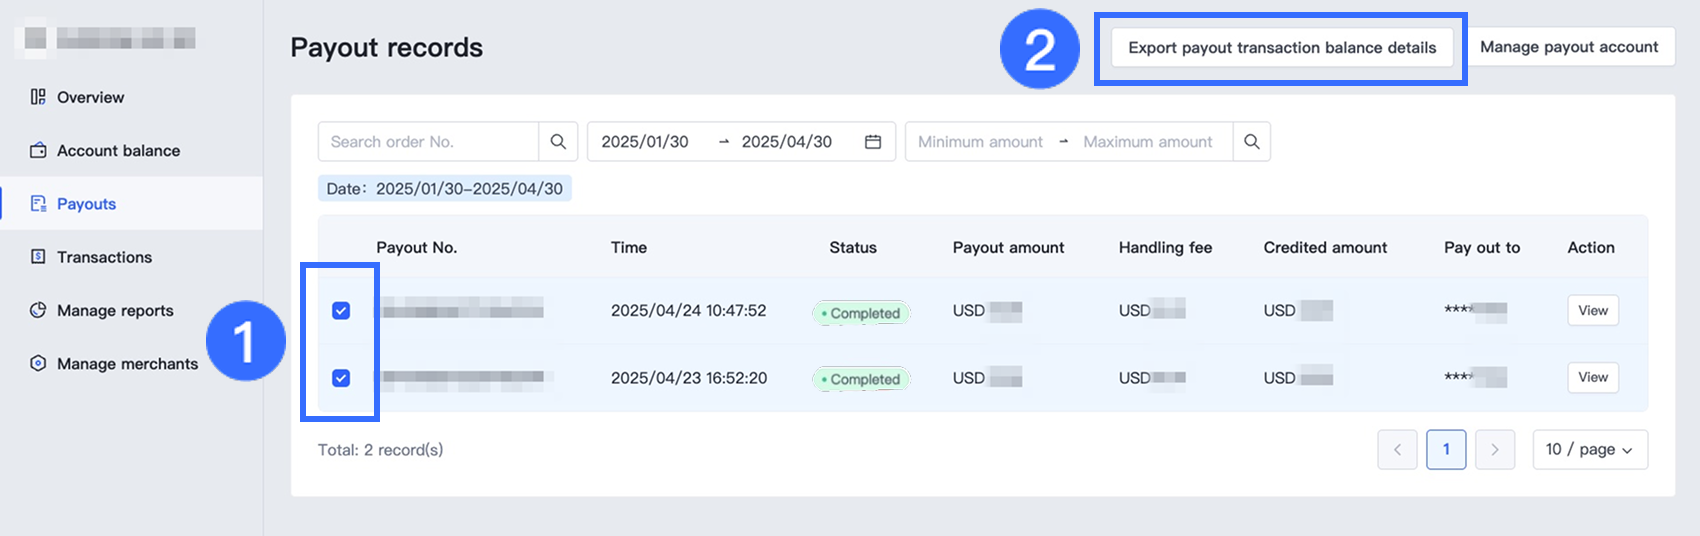This screenshot has height=536, width=1700.
Task: Click Manage payout account button
Action: pyautogui.click(x=1569, y=47)
